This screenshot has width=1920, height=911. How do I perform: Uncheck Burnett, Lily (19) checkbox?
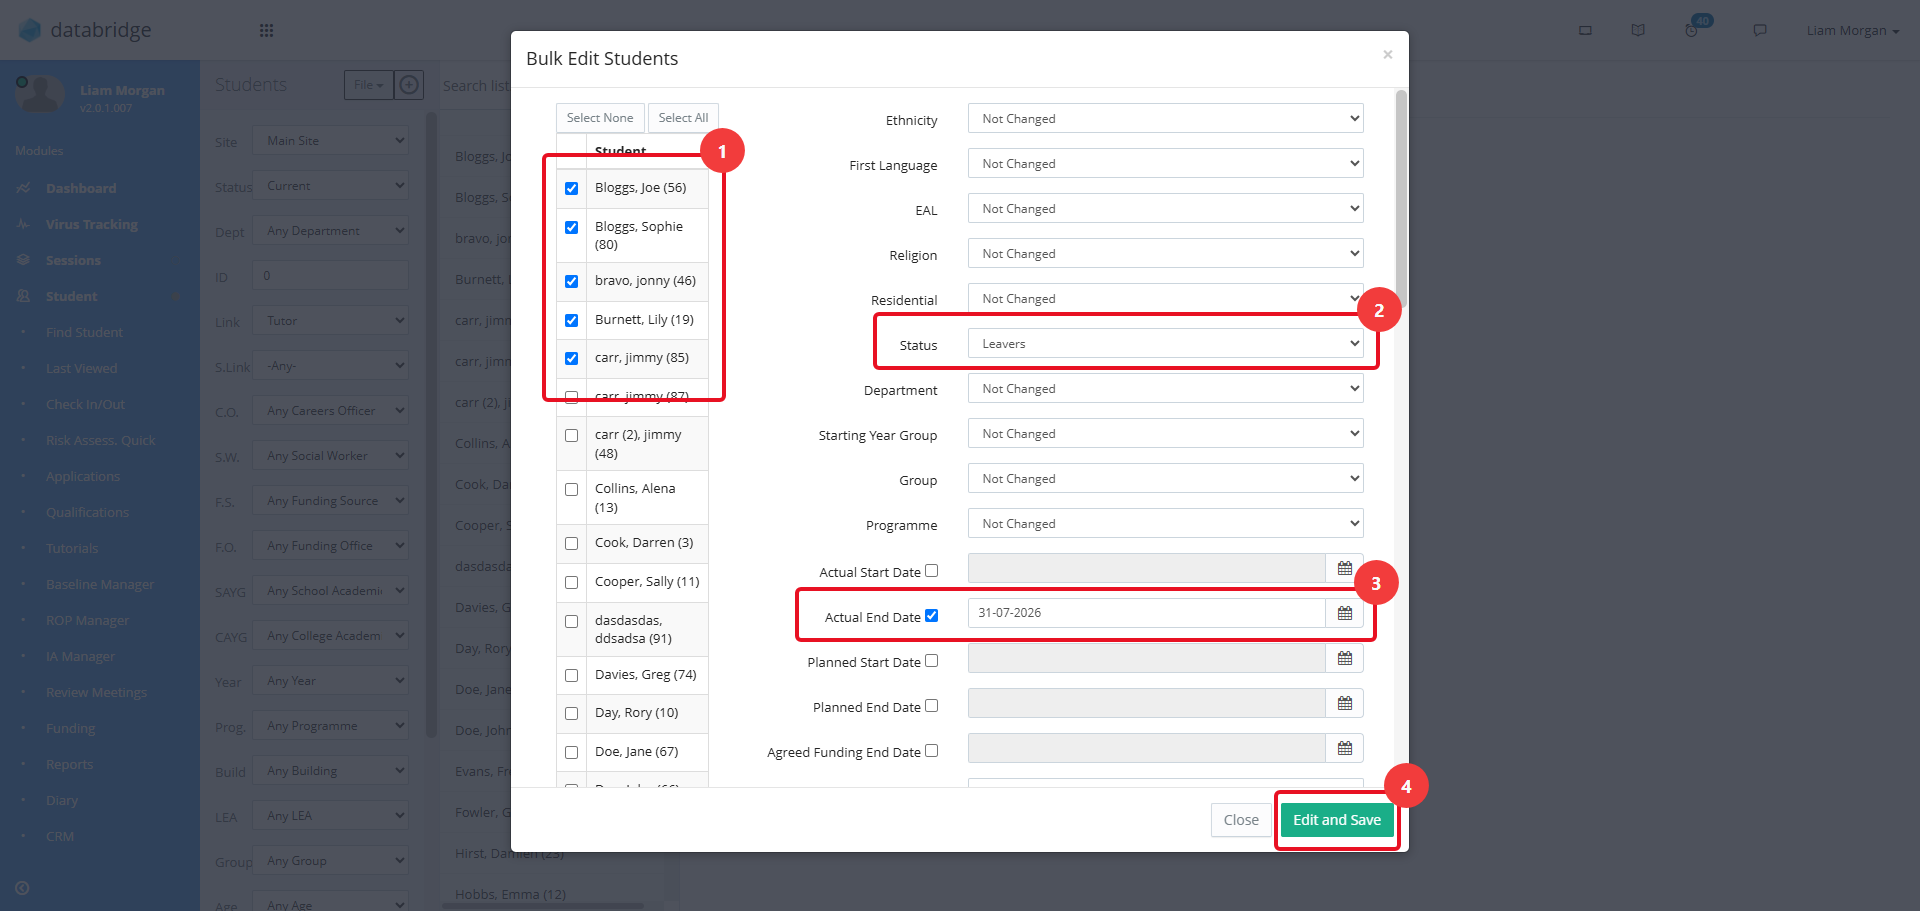pos(571,320)
